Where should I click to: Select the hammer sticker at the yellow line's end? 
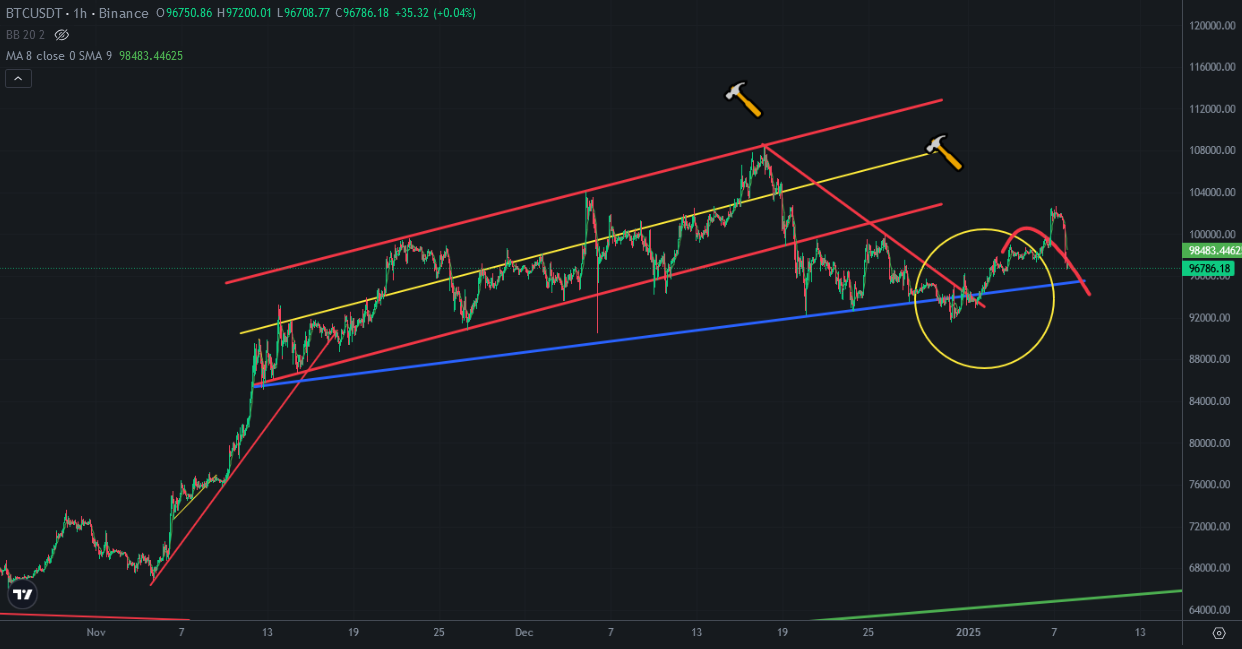[x=943, y=151]
